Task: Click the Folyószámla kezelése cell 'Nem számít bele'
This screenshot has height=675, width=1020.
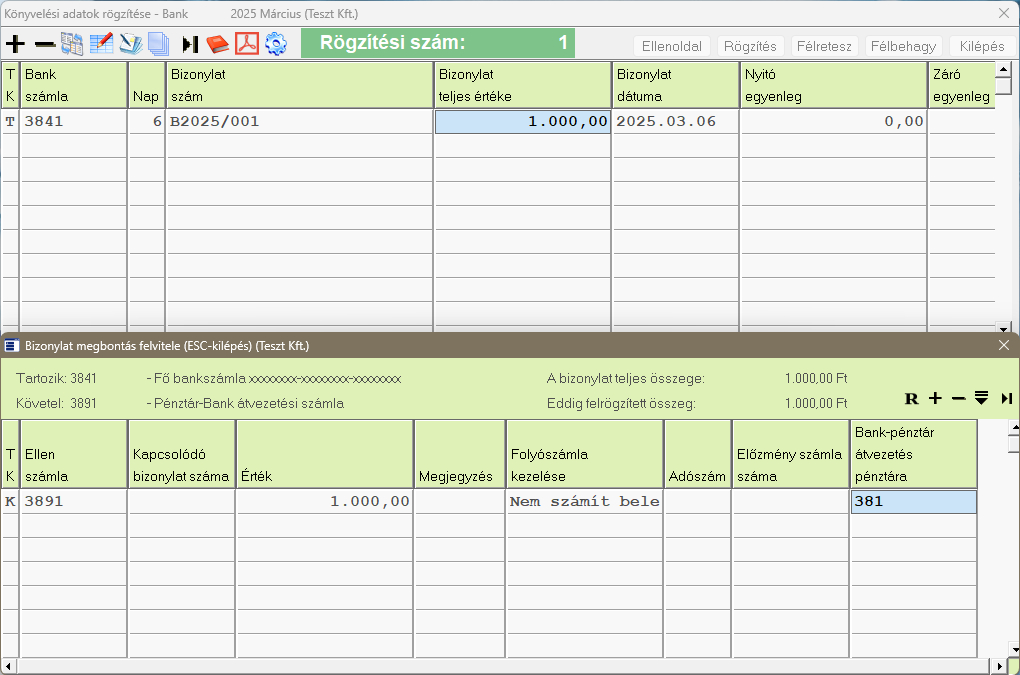Action: click(x=584, y=502)
